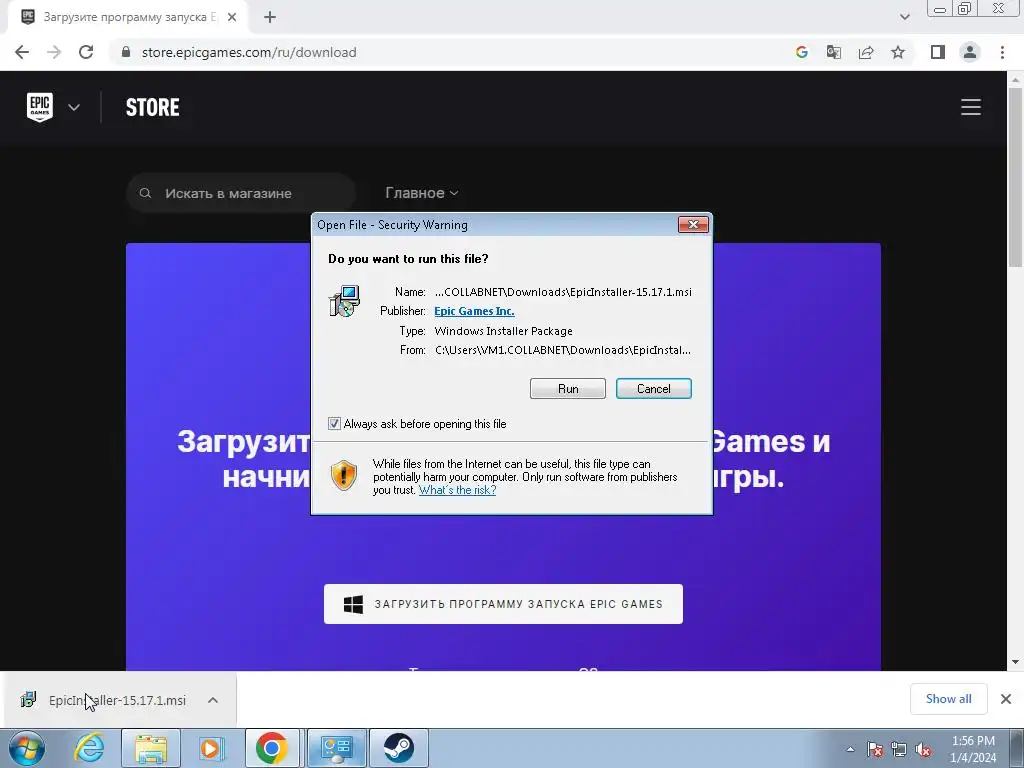The height and width of the screenshot is (768, 1024).
Task: Click the STORE heading link
Action: pos(152,107)
